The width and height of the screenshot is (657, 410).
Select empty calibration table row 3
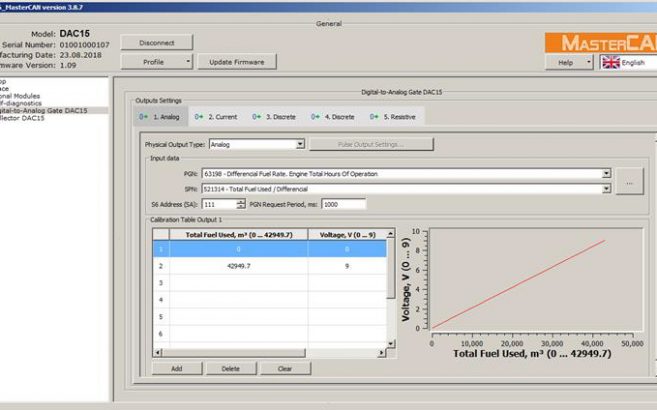tap(269, 283)
